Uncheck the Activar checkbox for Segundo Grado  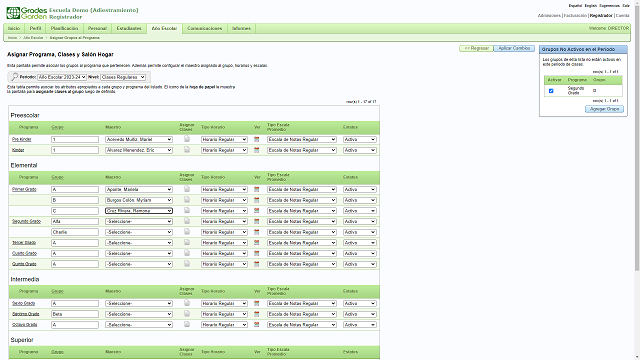(x=551, y=91)
